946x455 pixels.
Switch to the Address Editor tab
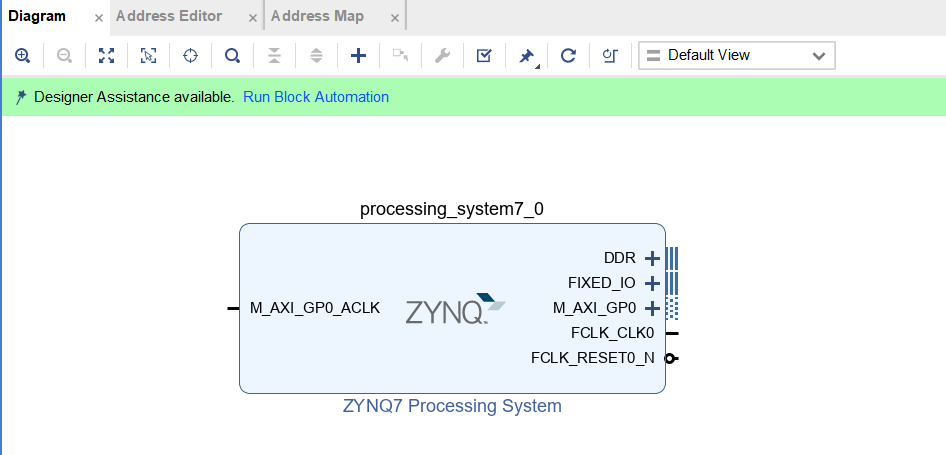pyautogui.click(x=169, y=16)
